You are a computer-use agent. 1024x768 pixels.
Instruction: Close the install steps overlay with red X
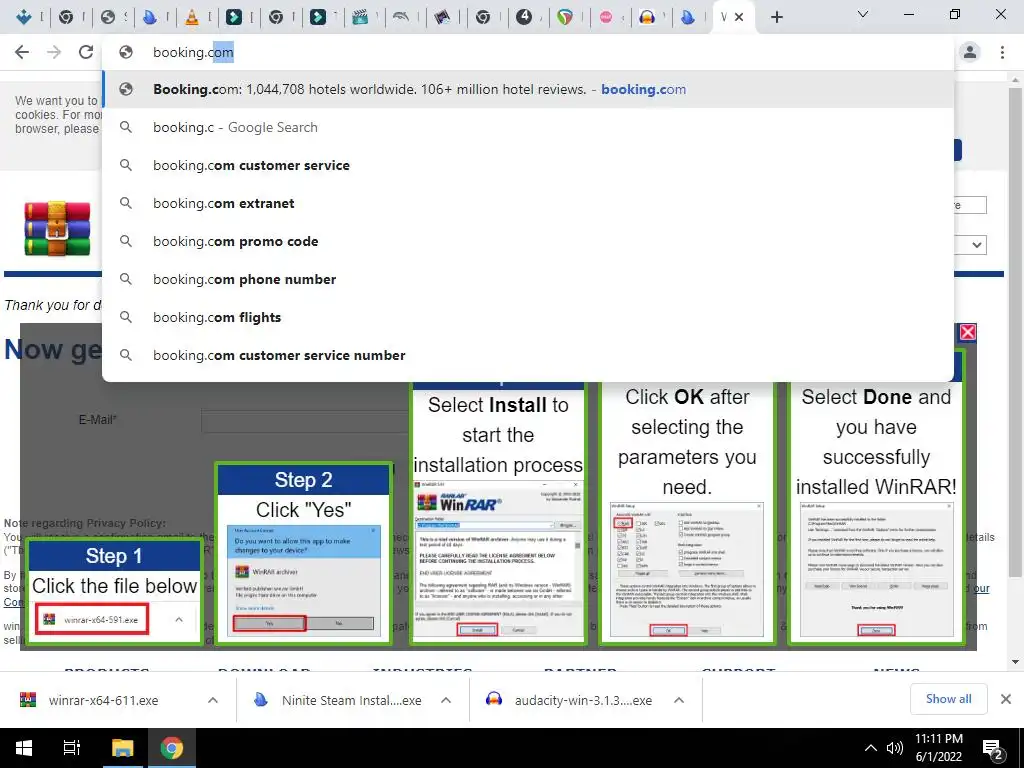click(x=968, y=332)
